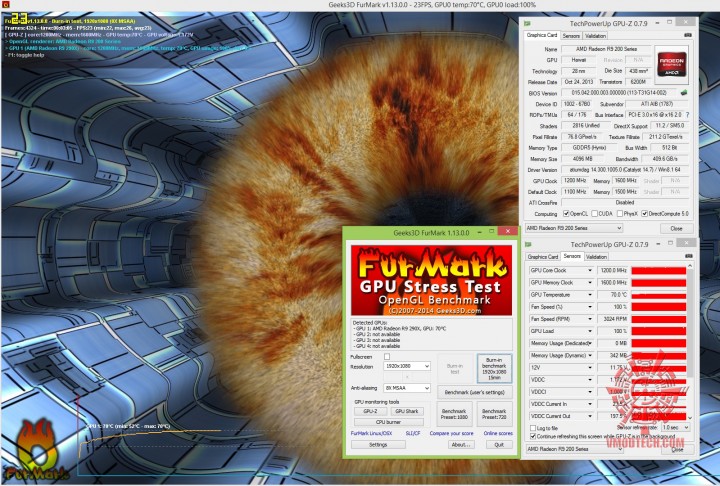Enable the Fullscreen checkbox in FurMark
Viewport: 720px width, 486px height.
(x=387, y=356)
